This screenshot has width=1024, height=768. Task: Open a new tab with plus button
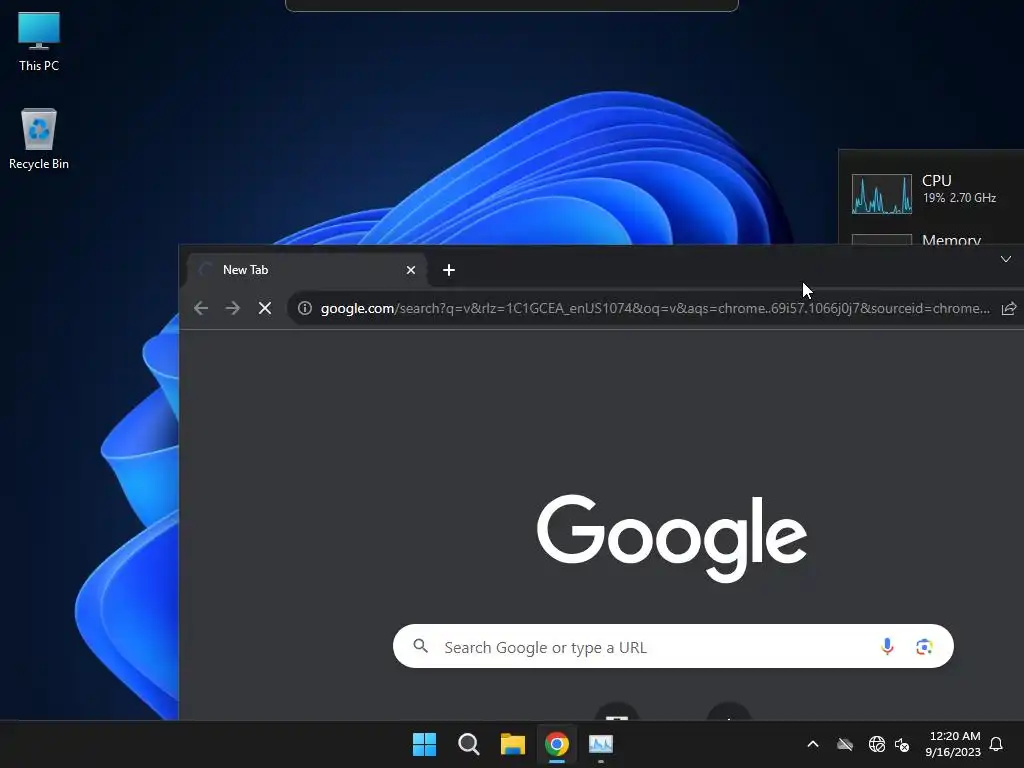[x=449, y=270]
